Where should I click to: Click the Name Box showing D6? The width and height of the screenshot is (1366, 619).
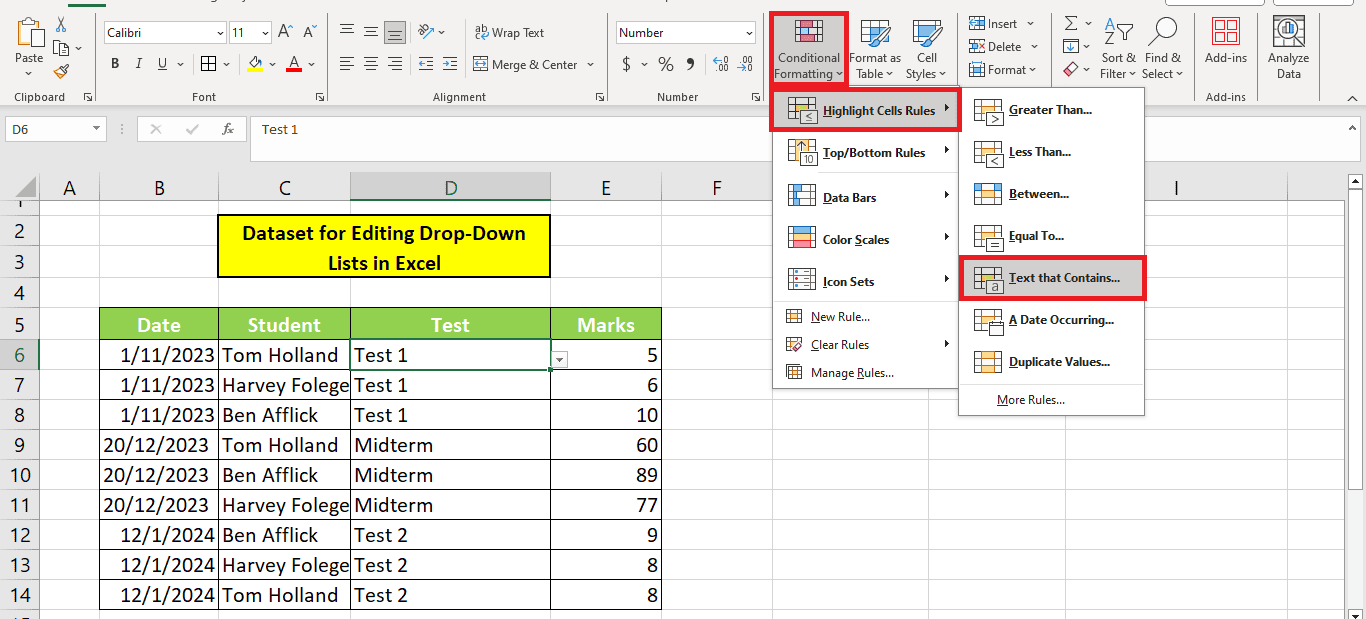point(48,129)
